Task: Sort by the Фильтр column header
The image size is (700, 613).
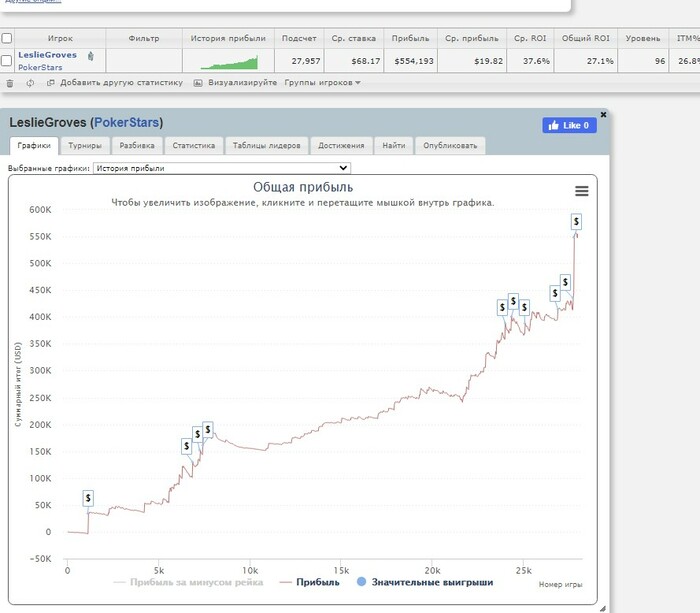Action: 144,38
